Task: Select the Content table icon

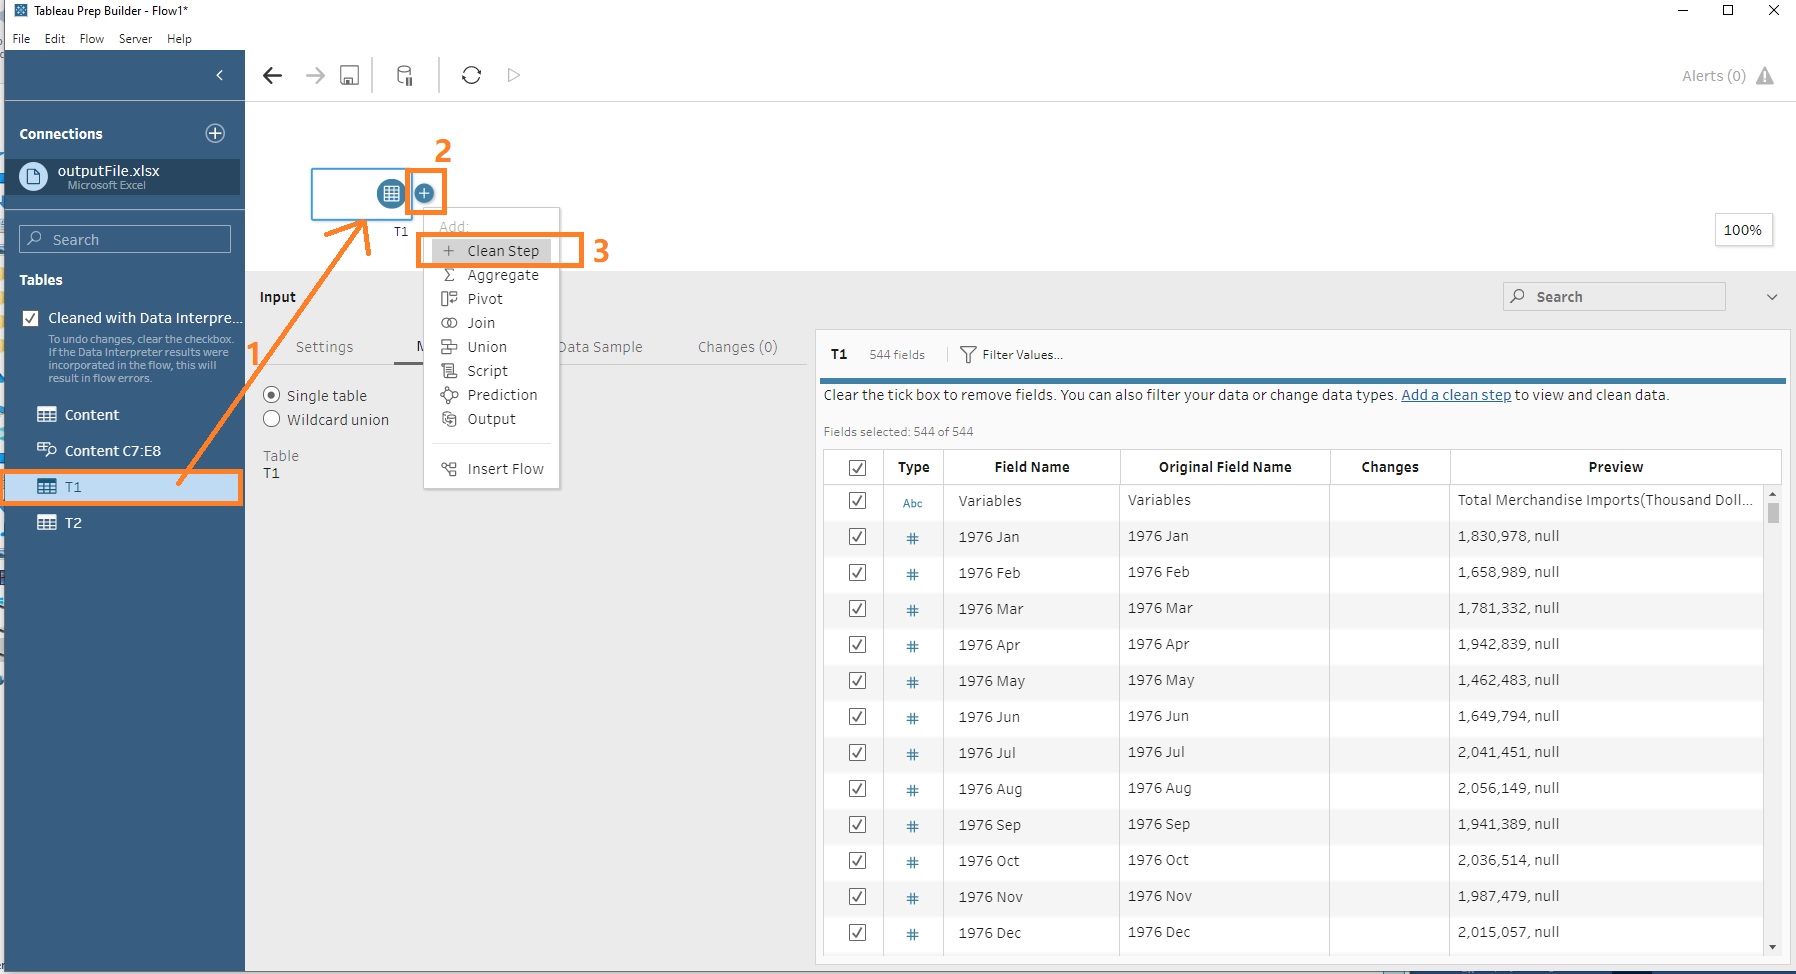Action: [x=47, y=415]
